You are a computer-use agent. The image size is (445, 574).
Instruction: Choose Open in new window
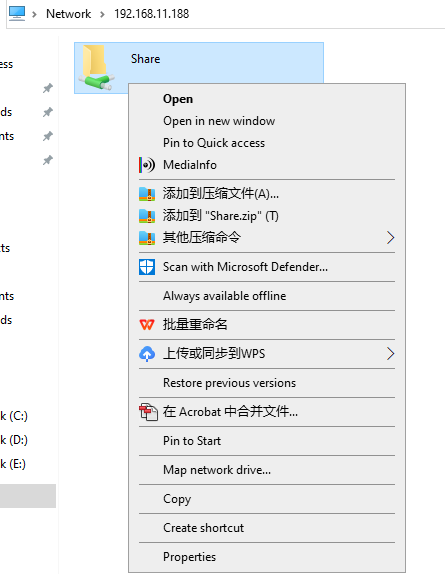click(x=219, y=121)
